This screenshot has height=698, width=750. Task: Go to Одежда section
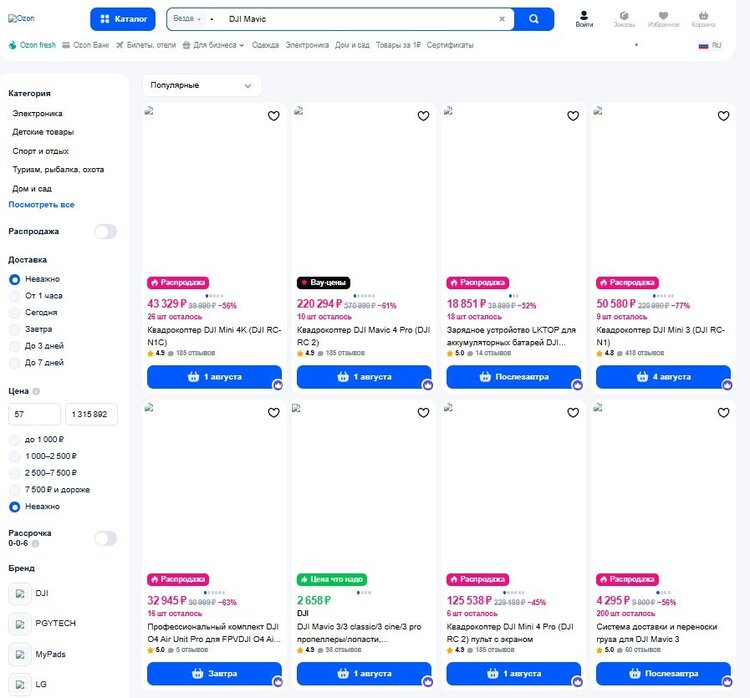tap(265, 45)
